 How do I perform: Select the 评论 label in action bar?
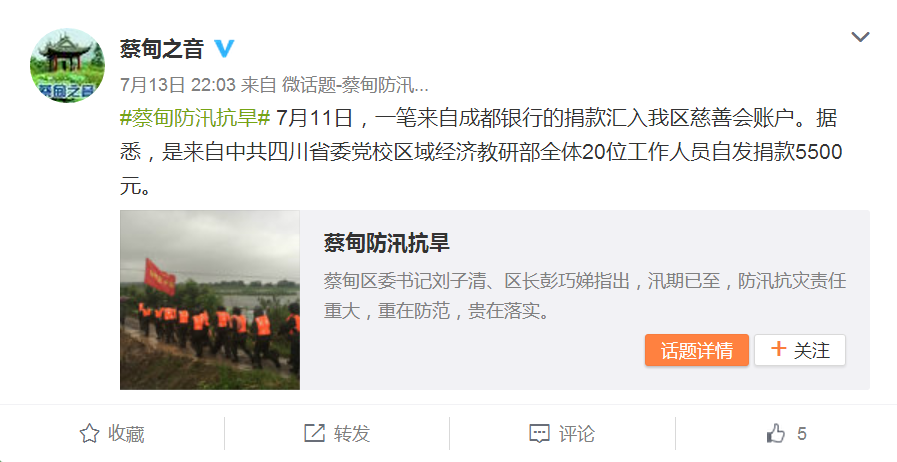577,434
